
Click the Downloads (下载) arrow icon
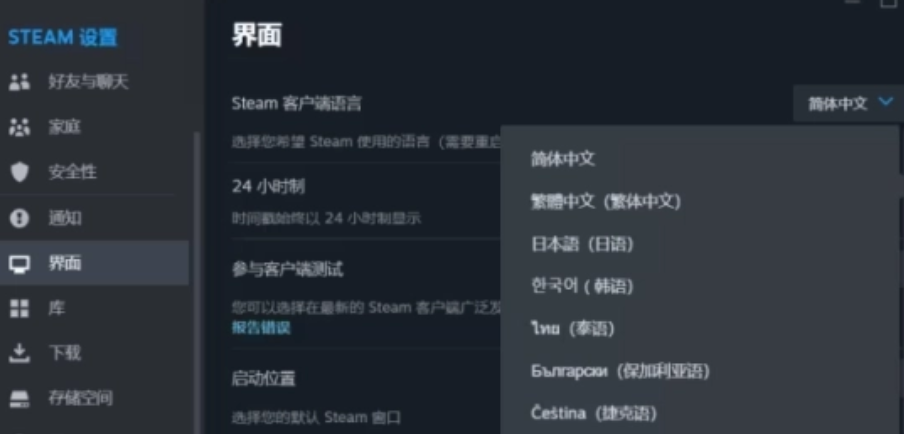coord(20,353)
